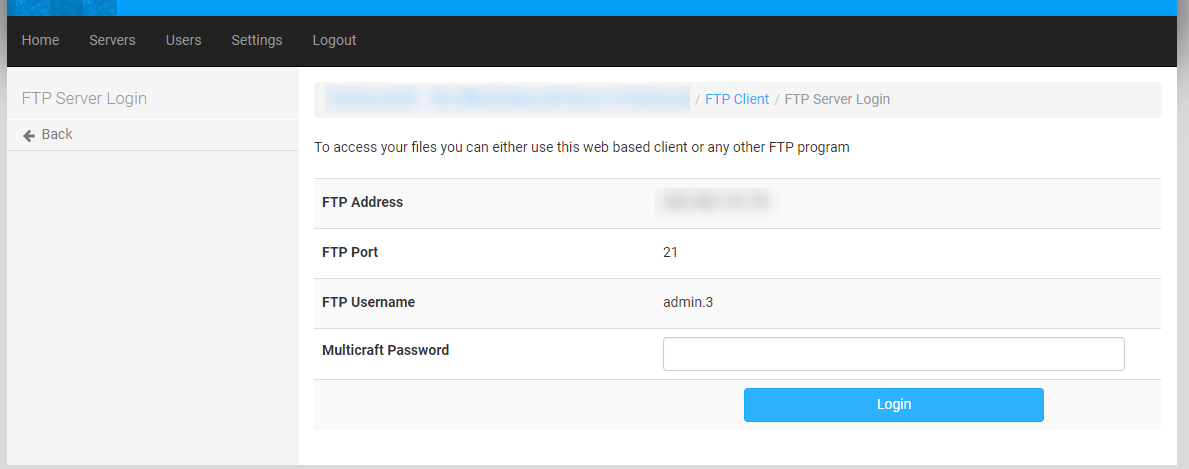Open the Users section

pyautogui.click(x=183, y=40)
